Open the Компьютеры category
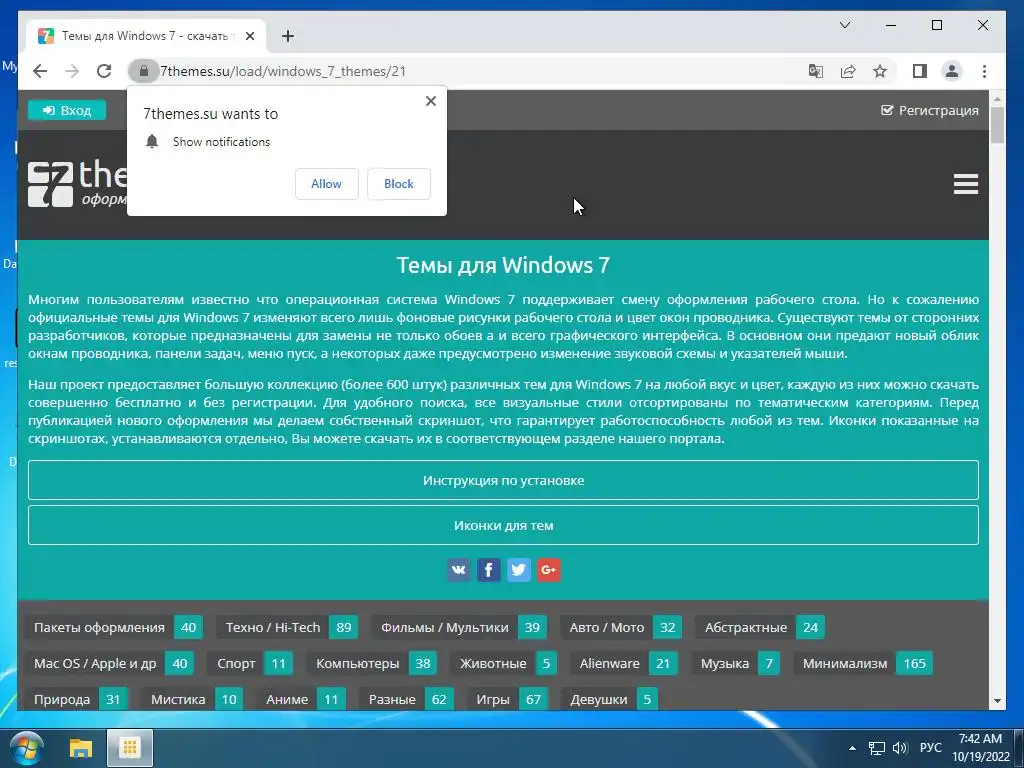This screenshot has width=1024, height=768. pos(372,663)
